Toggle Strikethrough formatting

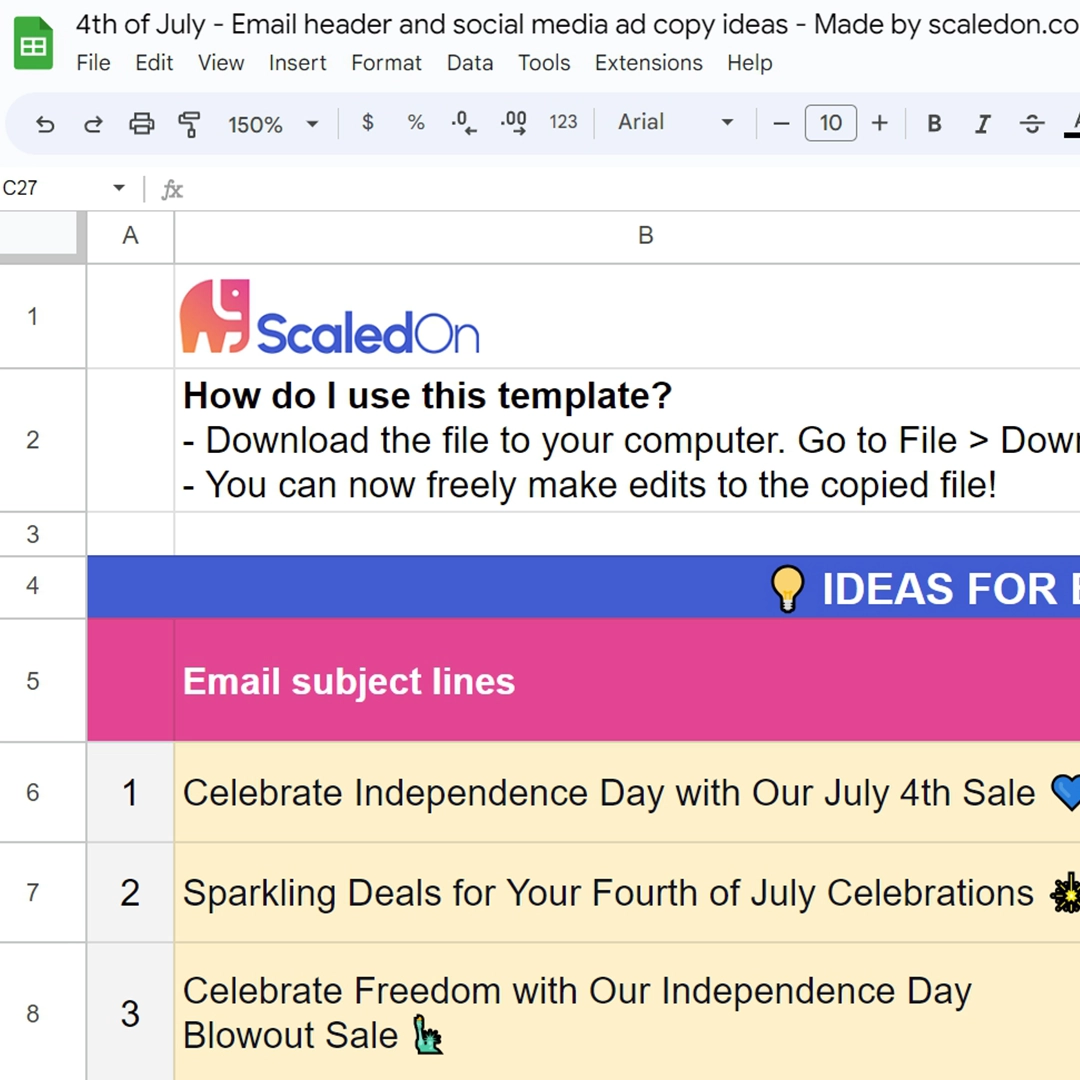point(1032,124)
